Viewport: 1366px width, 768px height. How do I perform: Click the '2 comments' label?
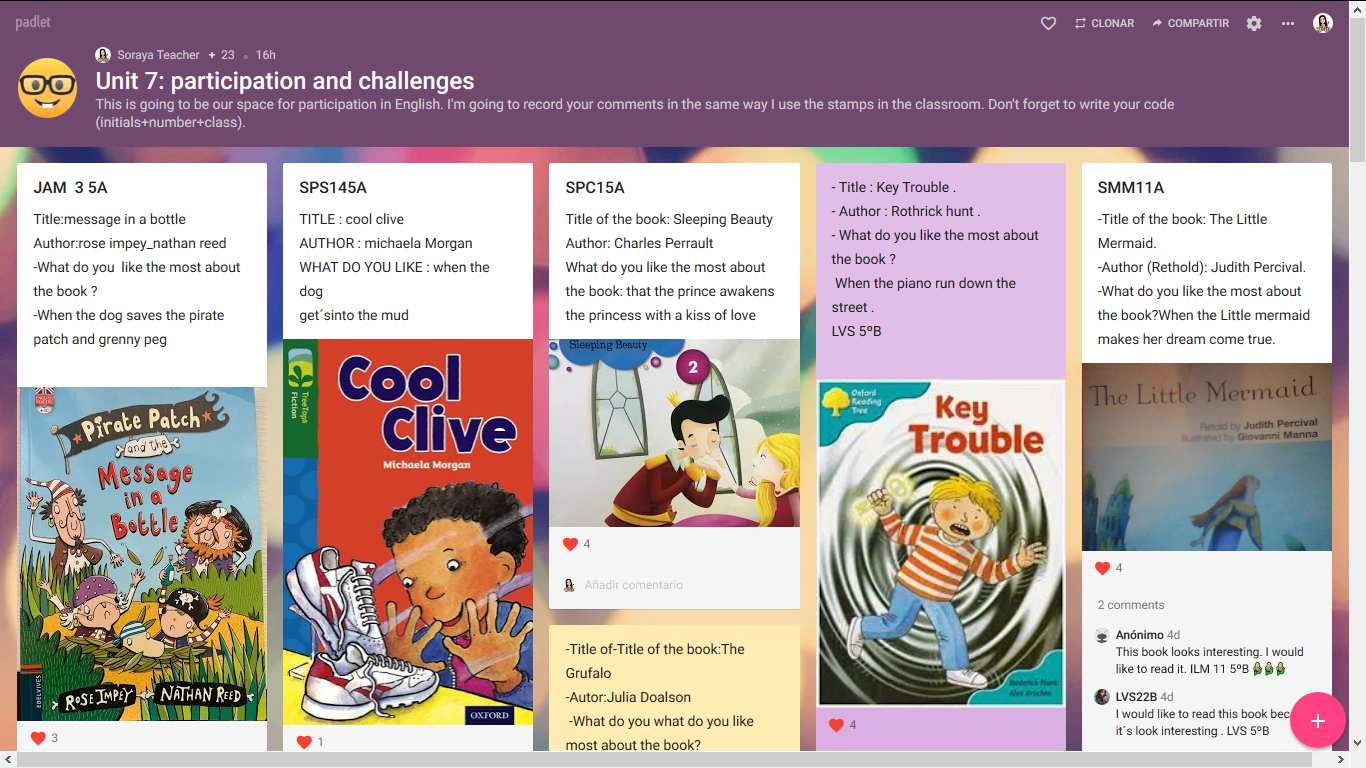[1131, 605]
